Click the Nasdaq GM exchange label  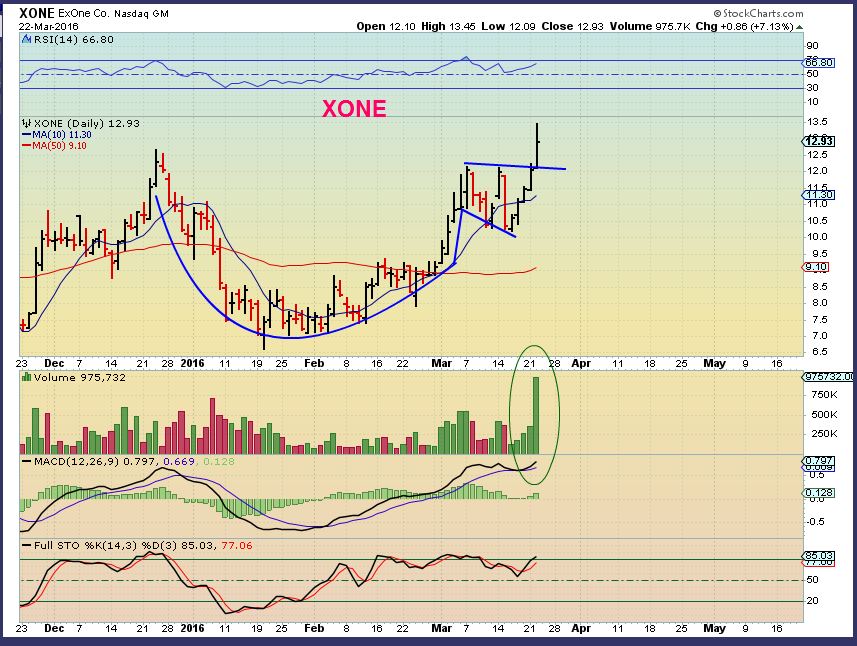[141, 14]
